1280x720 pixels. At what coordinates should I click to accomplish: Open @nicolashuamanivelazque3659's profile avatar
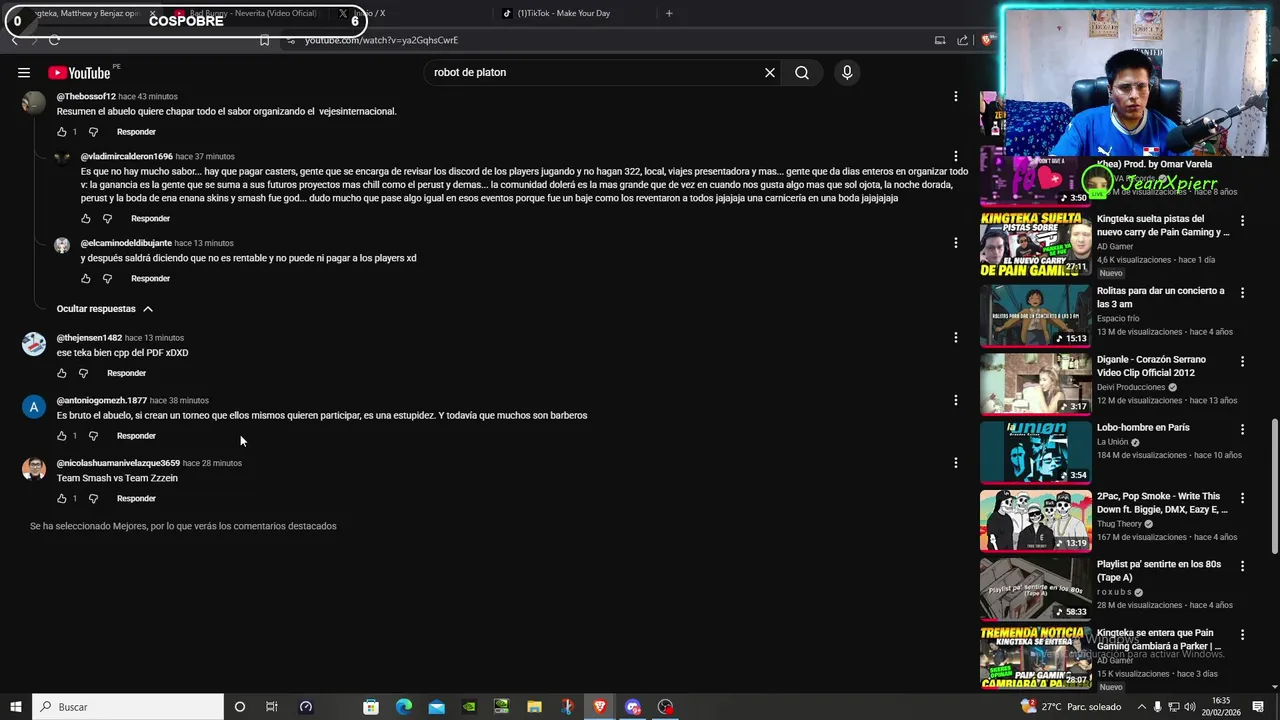coord(34,470)
